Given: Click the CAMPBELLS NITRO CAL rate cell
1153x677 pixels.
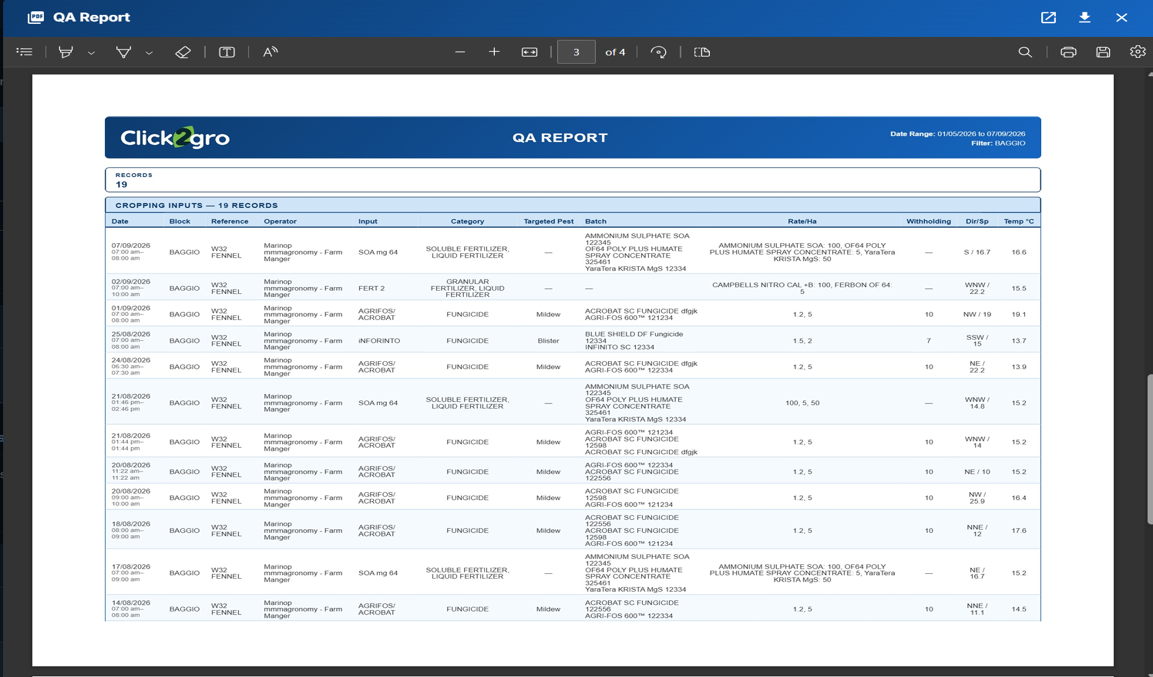Looking at the screenshot, I should [802, 288].
